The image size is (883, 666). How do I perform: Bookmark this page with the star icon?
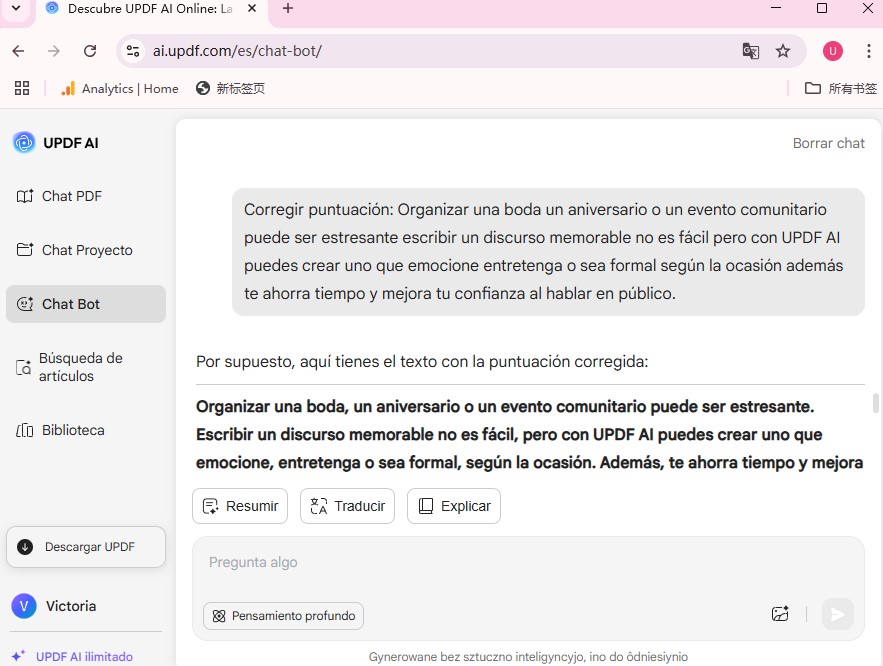click(x=783, y=51)
